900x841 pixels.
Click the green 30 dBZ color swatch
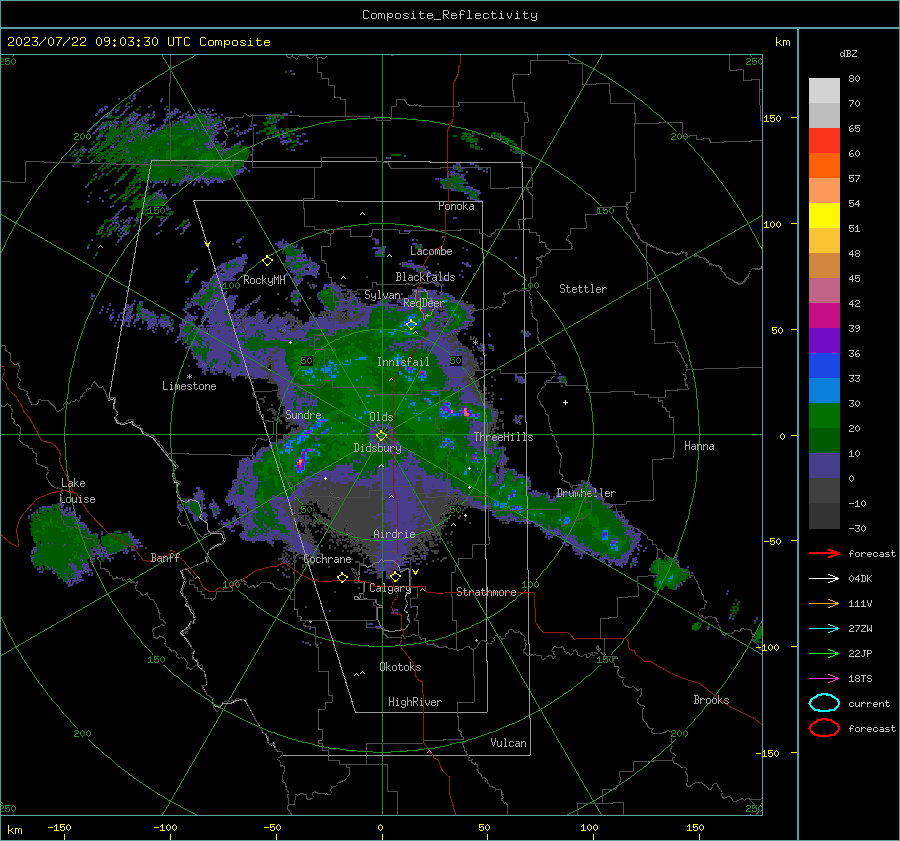coord(824,415)
